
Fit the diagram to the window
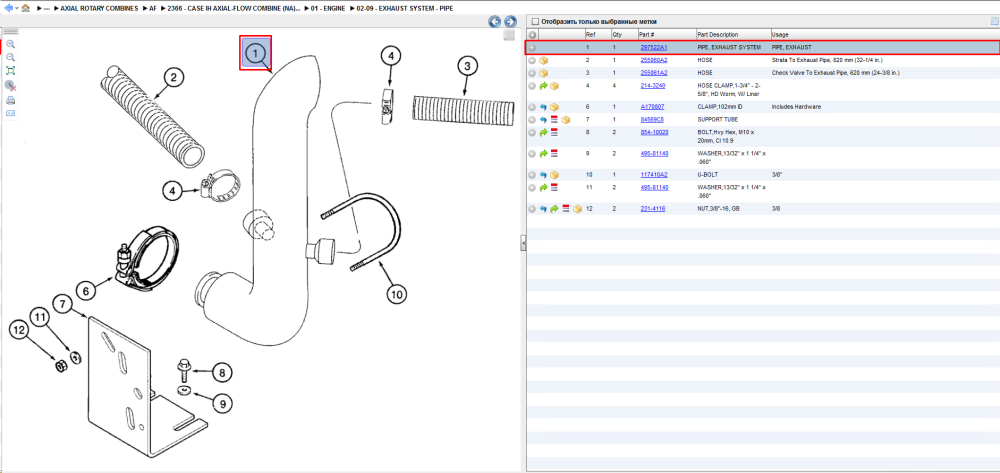(x=10, y=71)
